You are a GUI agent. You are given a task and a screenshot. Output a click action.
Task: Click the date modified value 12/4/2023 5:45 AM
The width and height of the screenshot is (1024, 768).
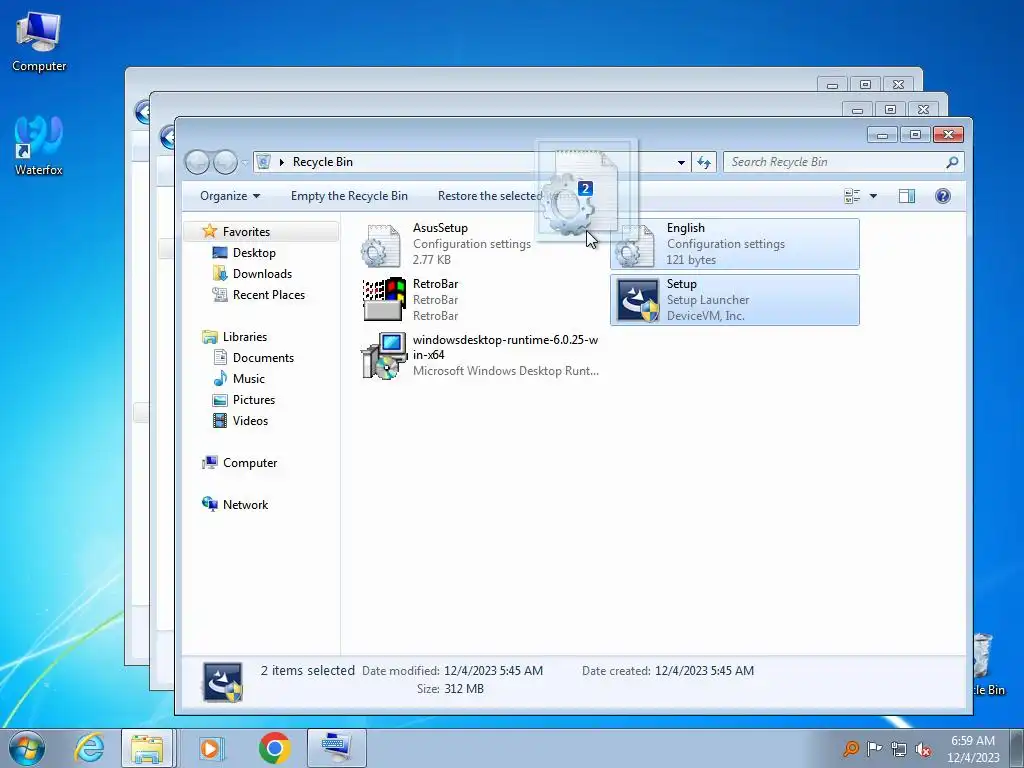tap(493, 671)
